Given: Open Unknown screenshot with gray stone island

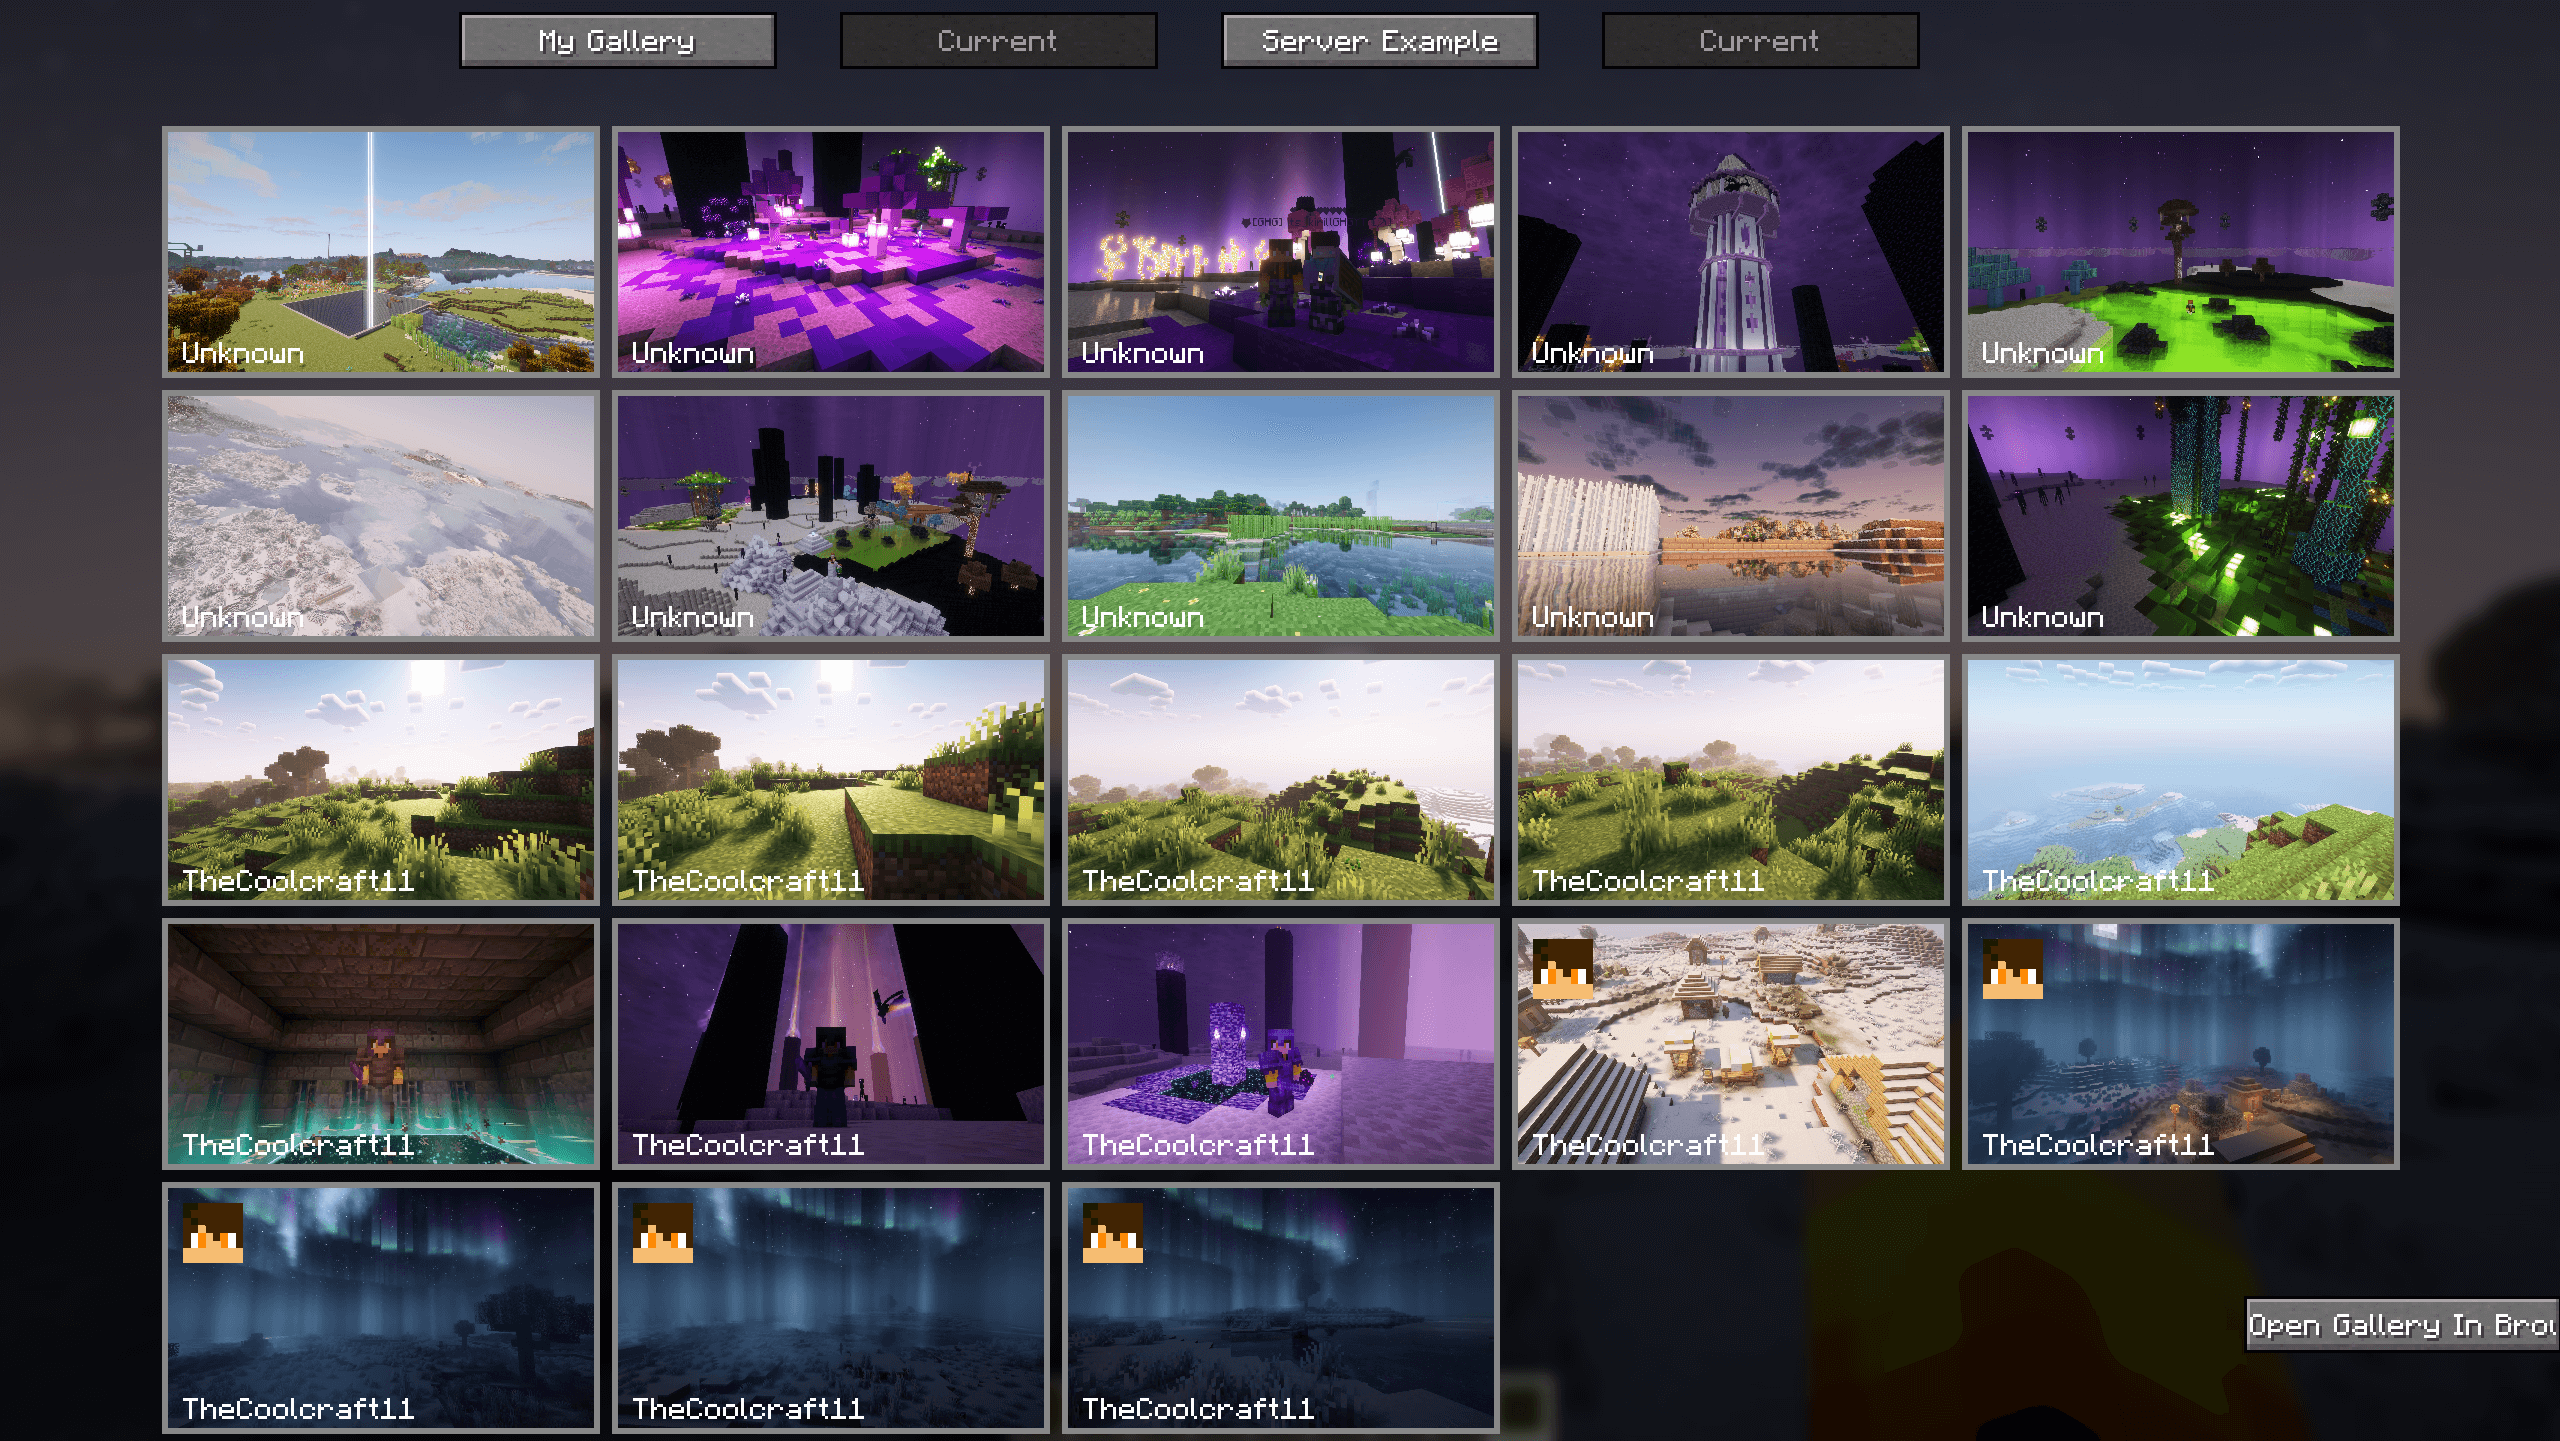Looking at the screenshot, I should (x=831, y=516).
